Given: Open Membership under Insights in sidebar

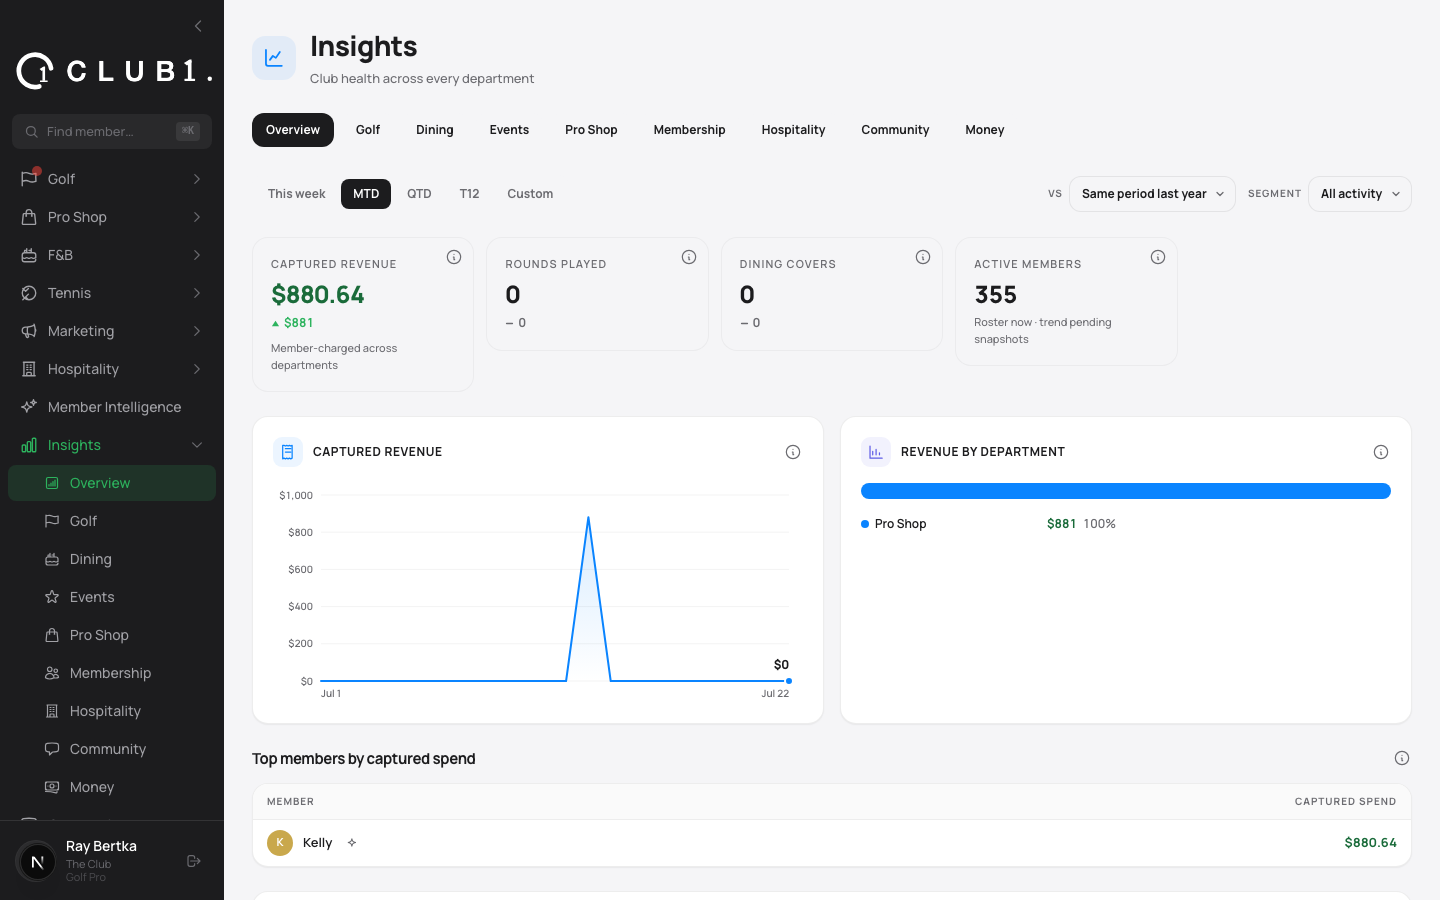Looking at the screenshot, I should [x=112, y=673].
